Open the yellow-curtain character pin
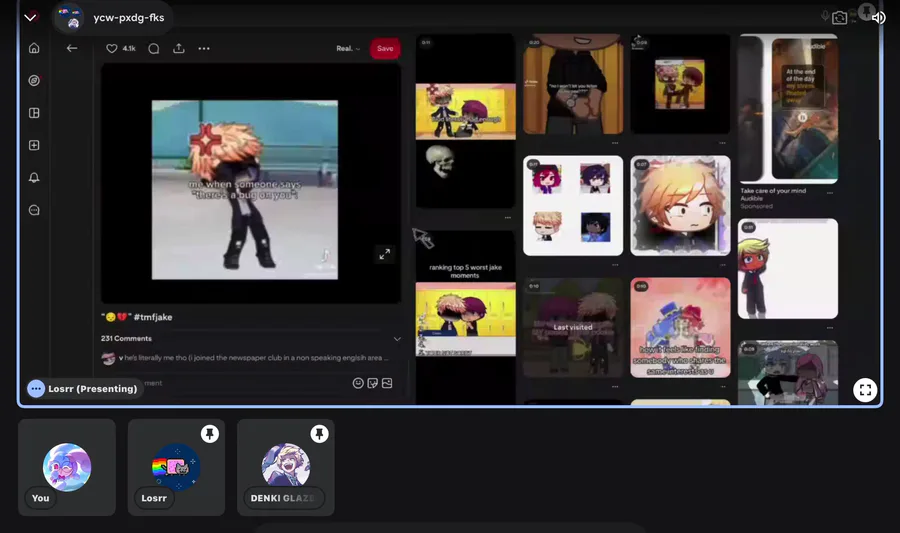 tap(573, 84)
